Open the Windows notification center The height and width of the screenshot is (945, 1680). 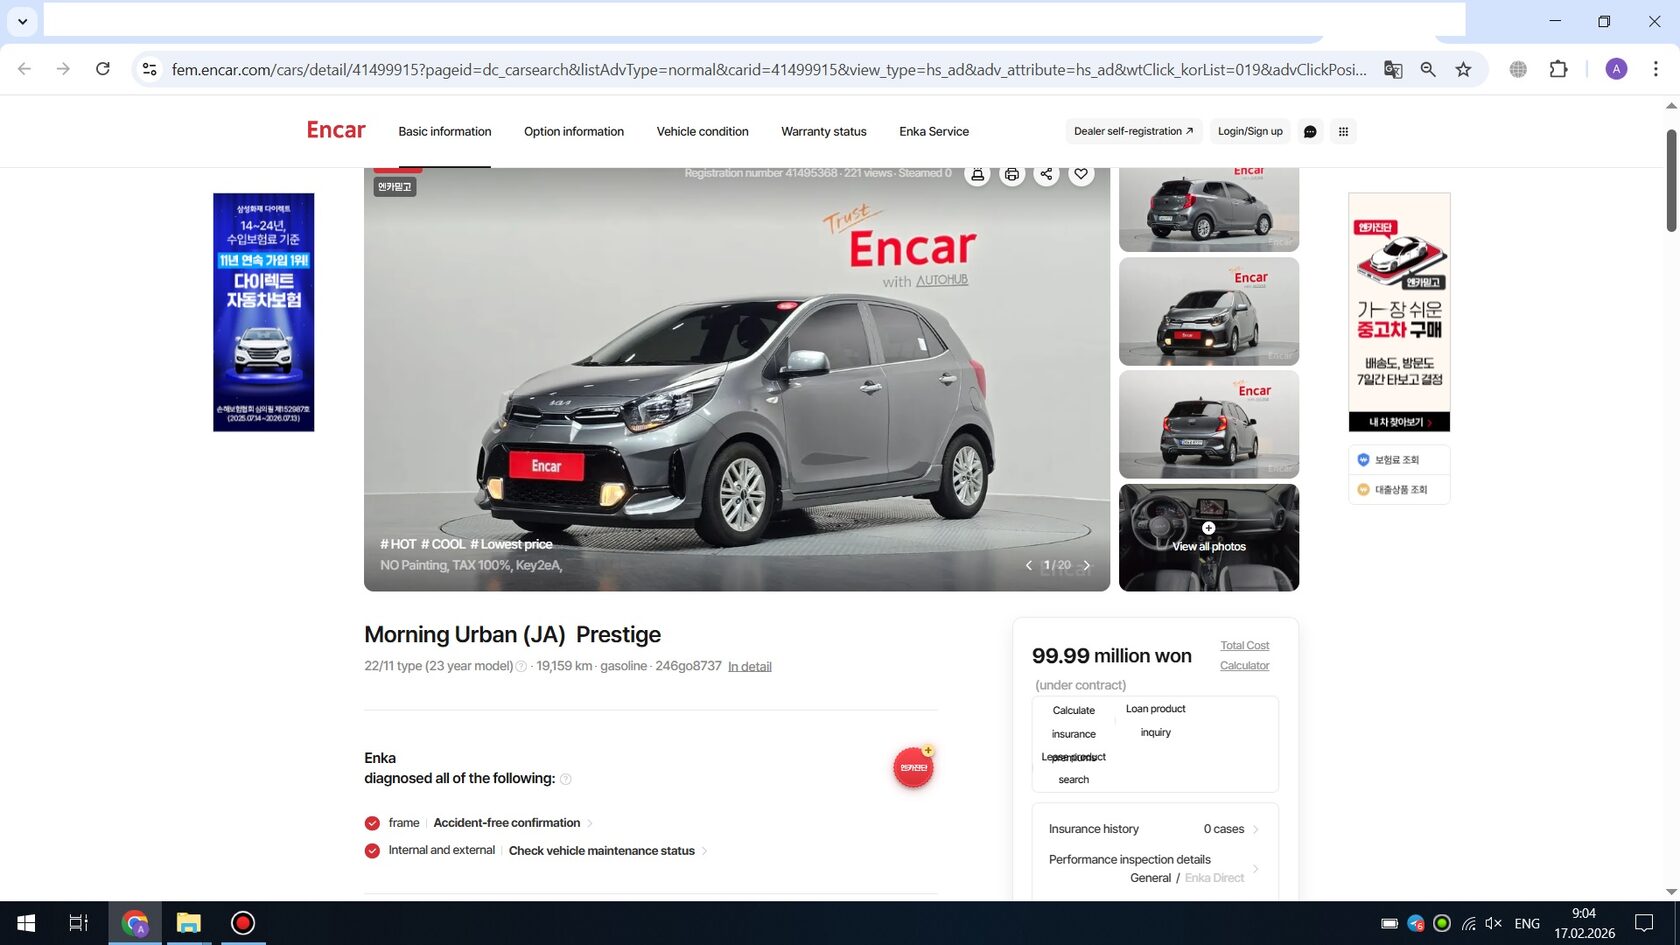click(x=1644, y=923)
